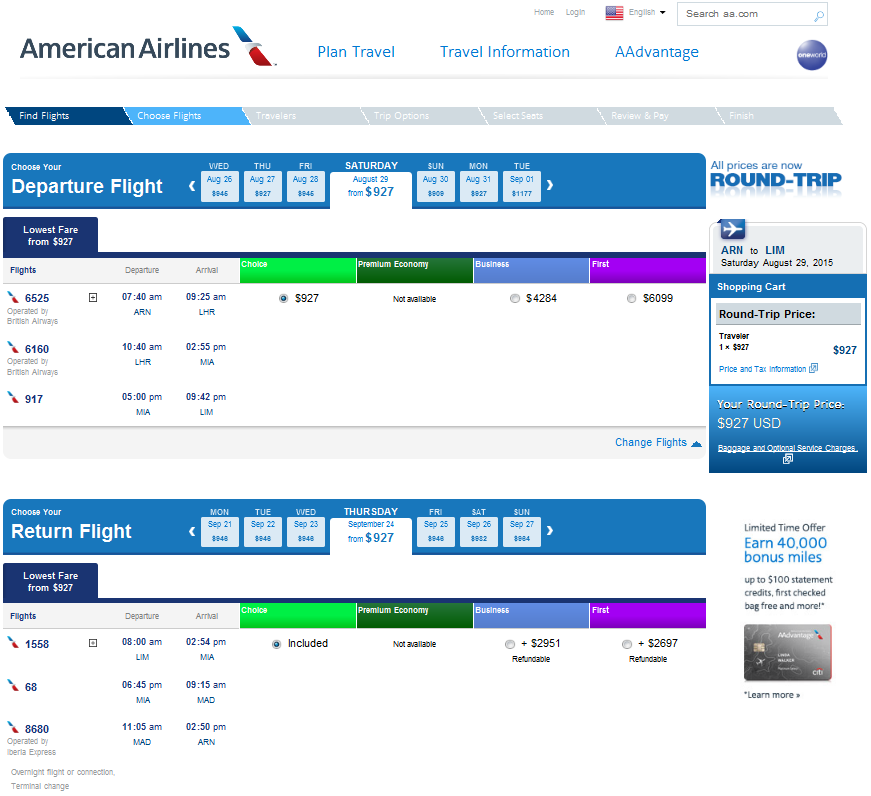Open the Plan Travel menu

click(356, 52)
